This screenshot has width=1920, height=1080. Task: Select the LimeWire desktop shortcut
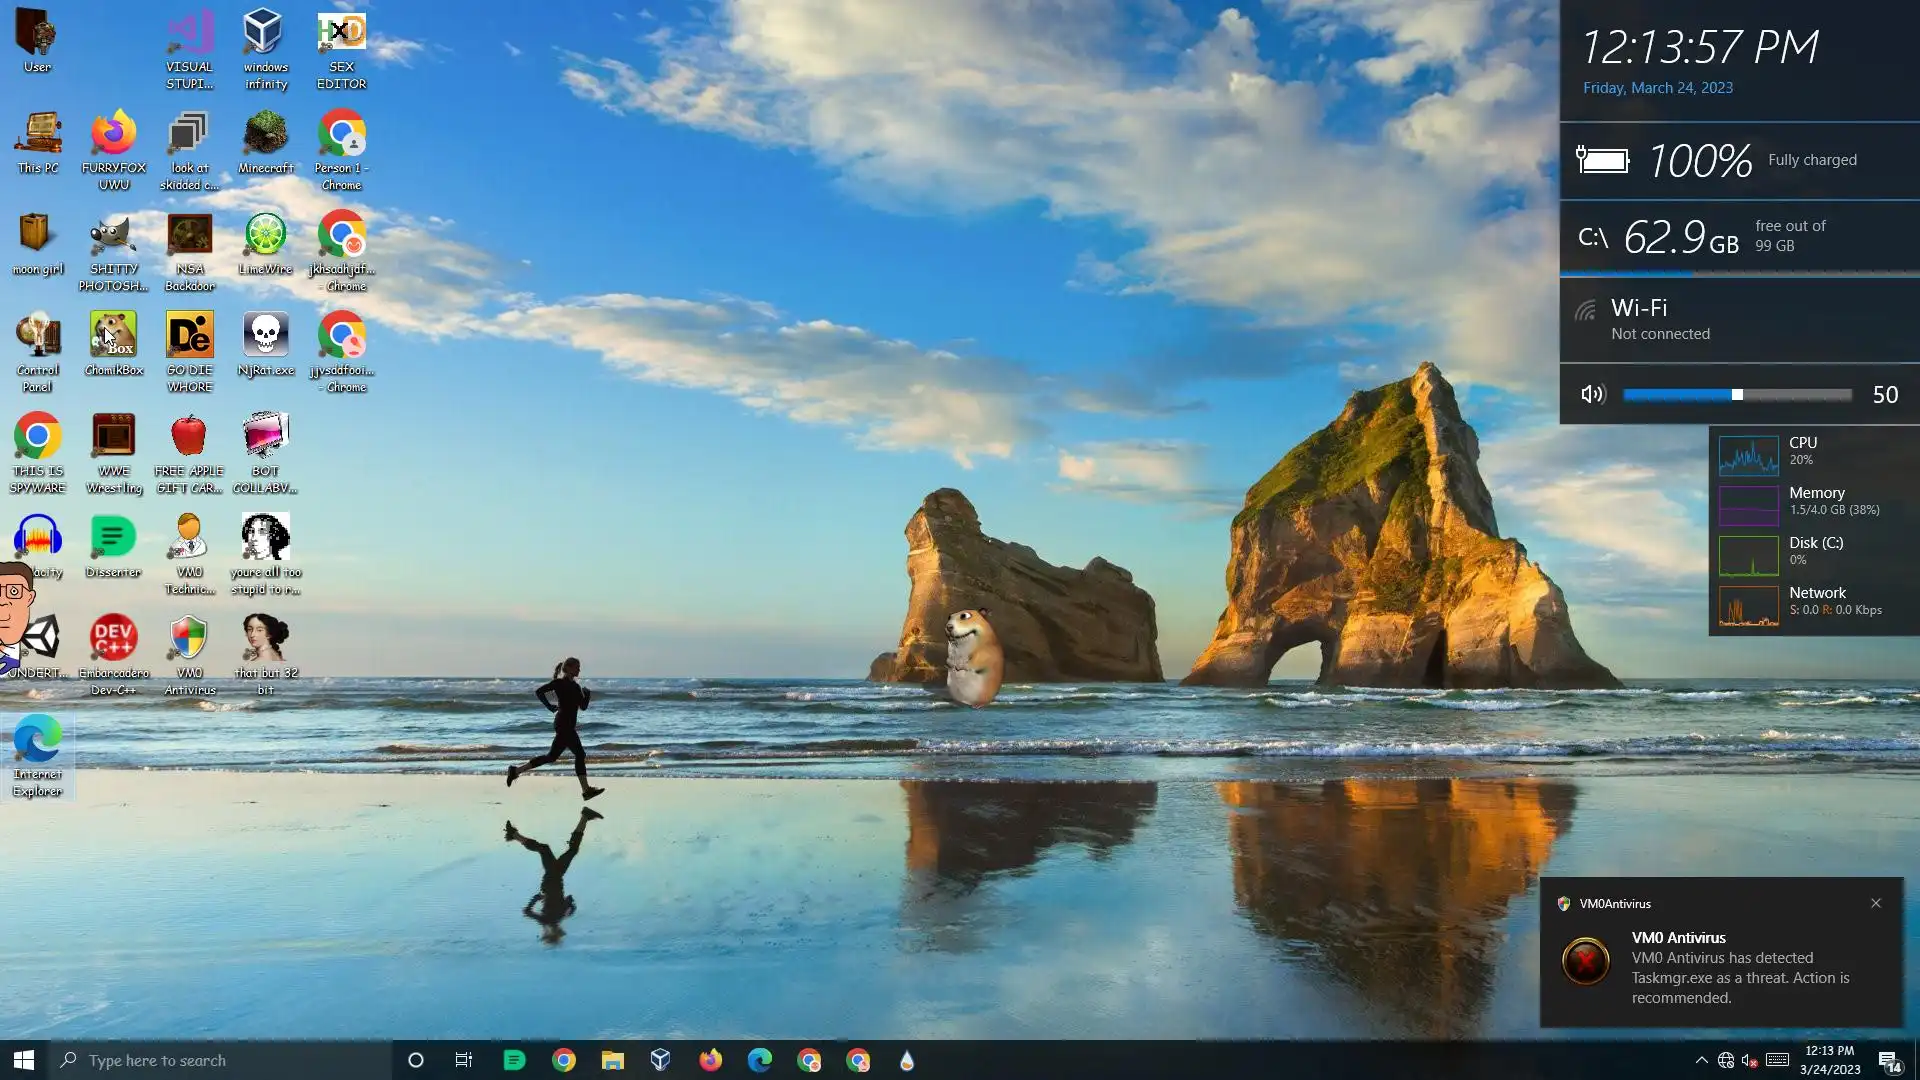(265, 236)
